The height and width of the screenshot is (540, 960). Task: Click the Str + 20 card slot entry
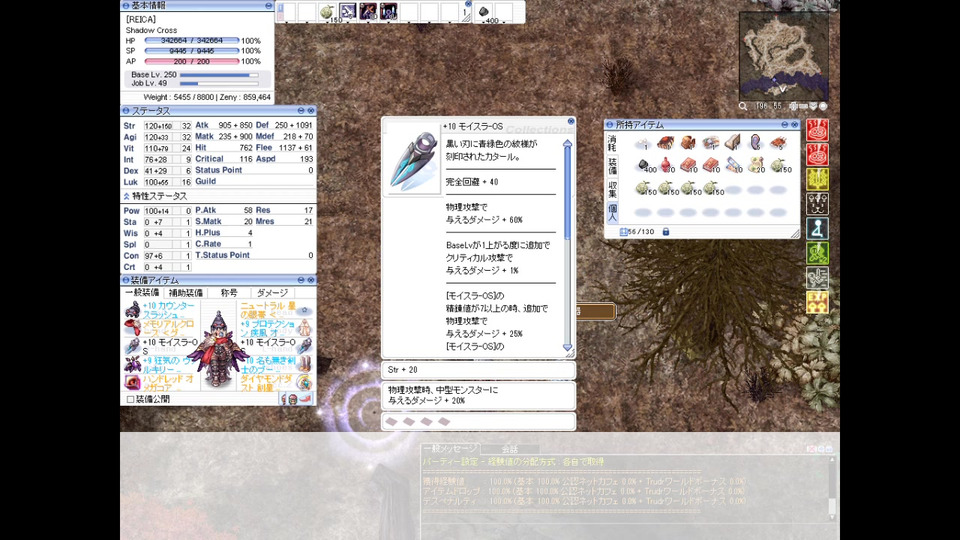pos(478,370)
